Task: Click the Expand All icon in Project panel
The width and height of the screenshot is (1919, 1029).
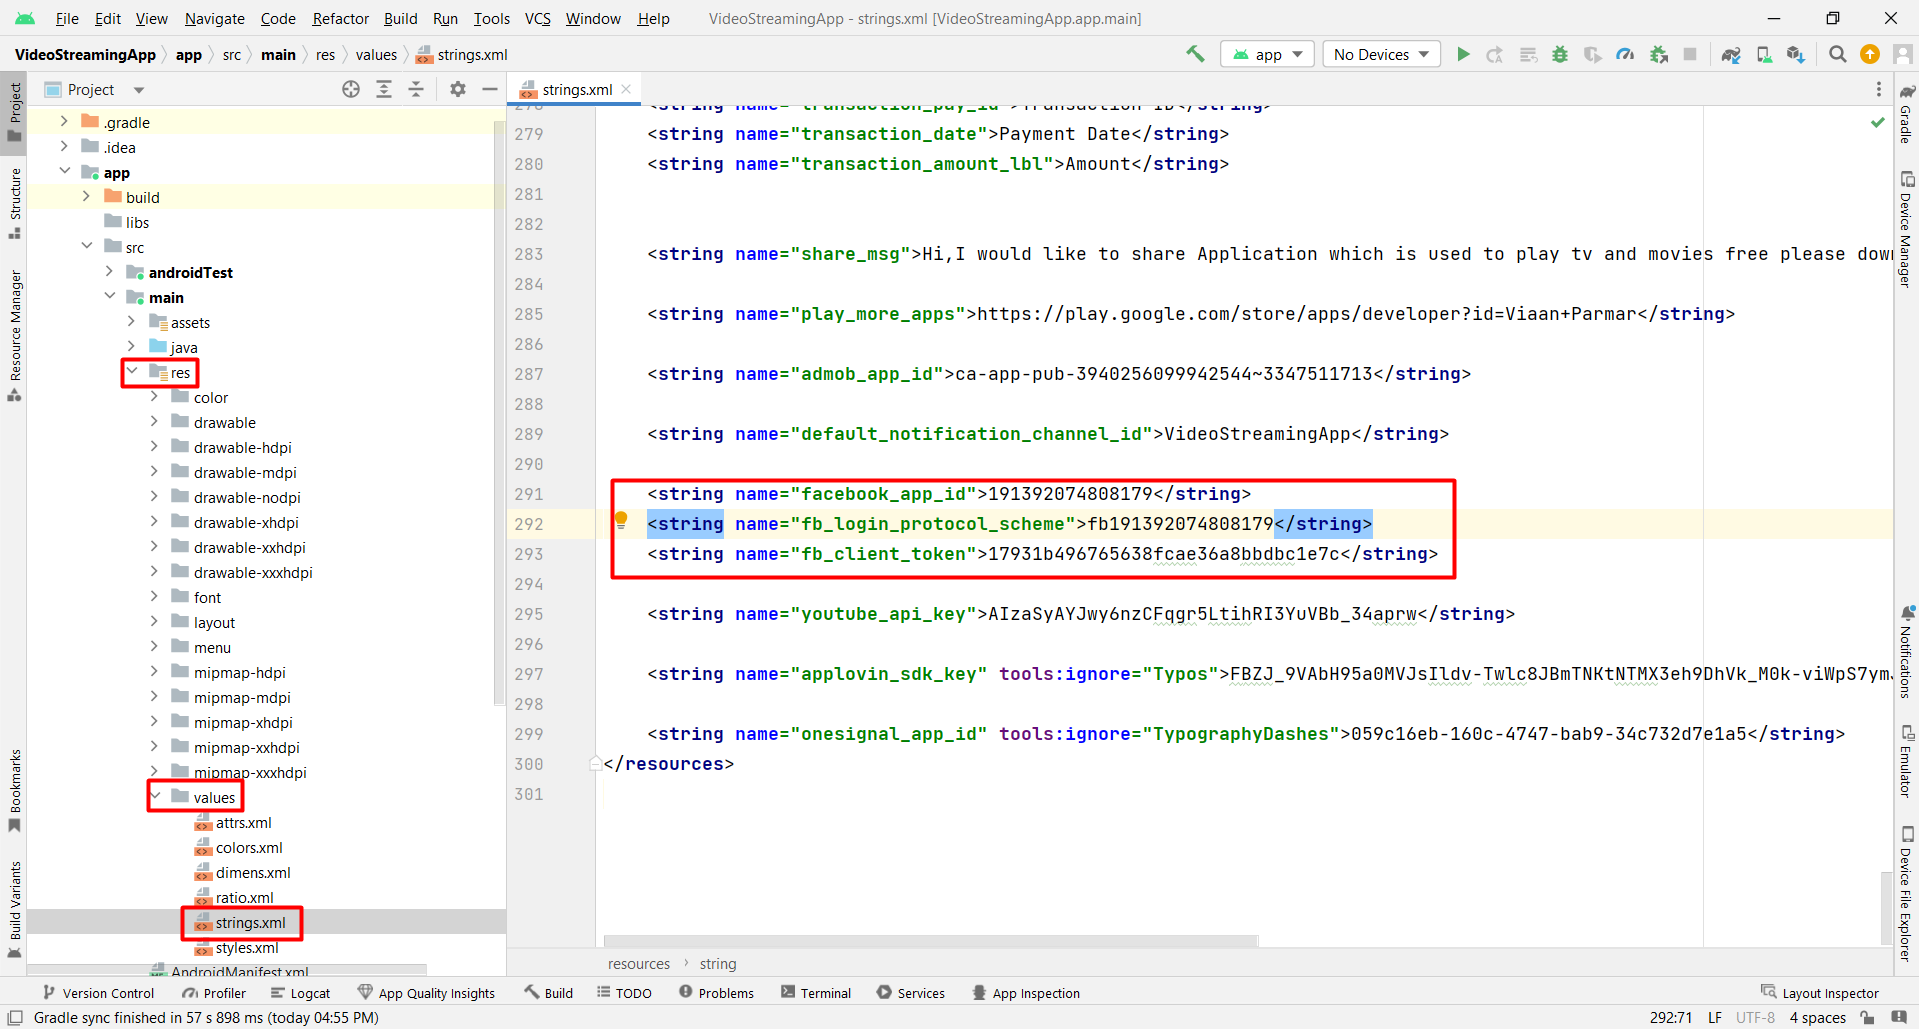Action: pyautogui.click(x=384, y=89)
